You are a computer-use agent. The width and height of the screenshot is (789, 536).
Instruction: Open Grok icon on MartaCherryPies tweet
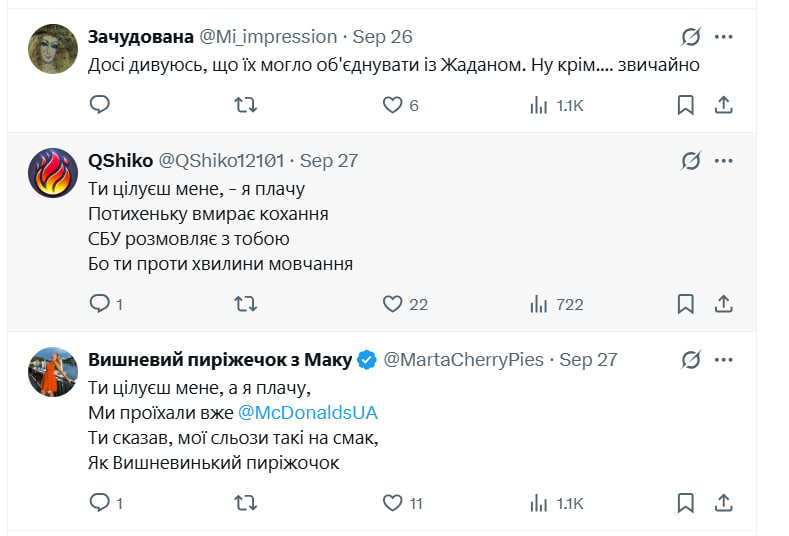691,360
